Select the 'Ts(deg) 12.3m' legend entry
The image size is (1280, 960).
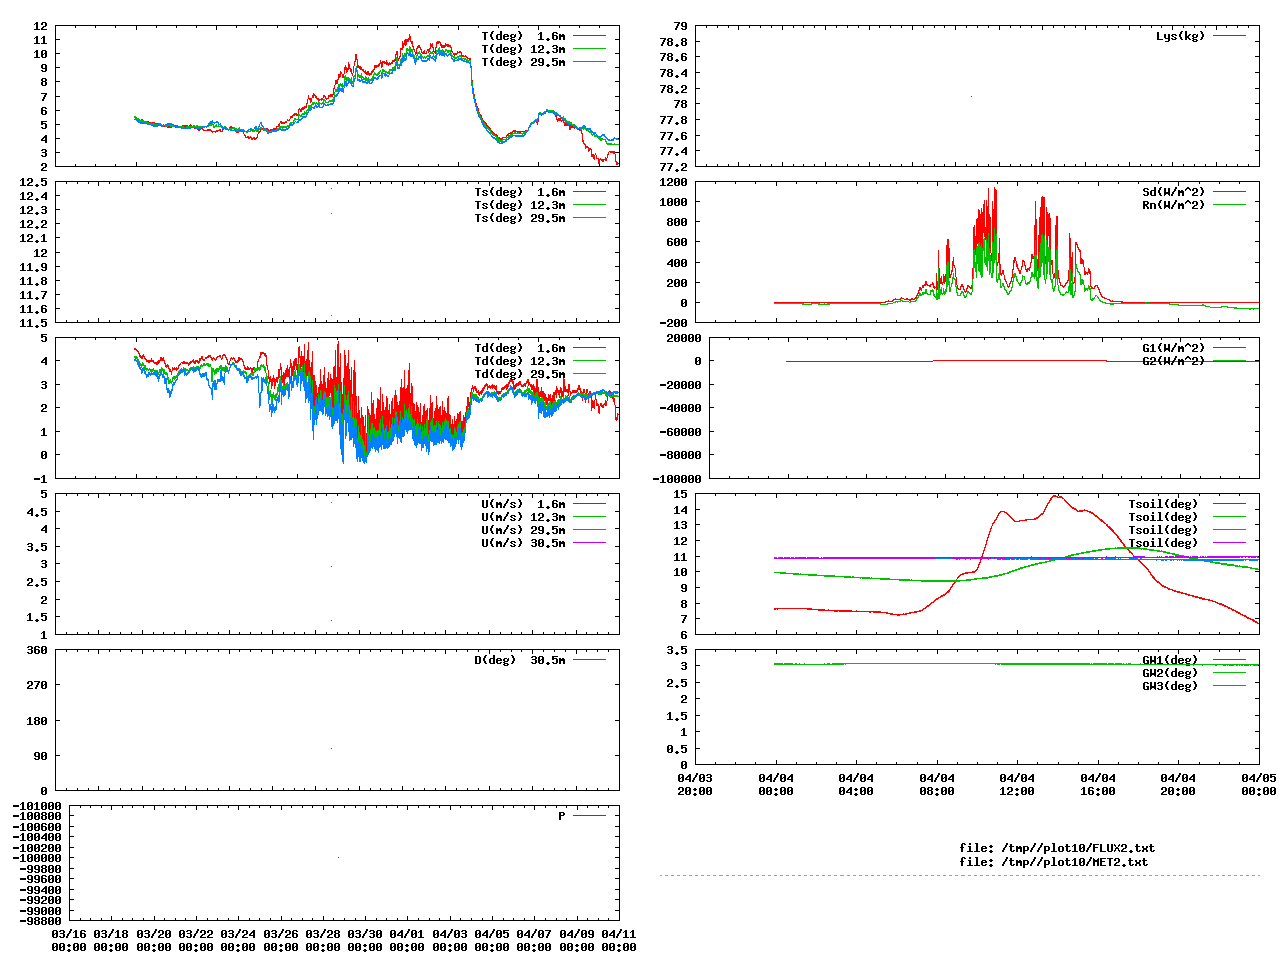click(520, 205)
